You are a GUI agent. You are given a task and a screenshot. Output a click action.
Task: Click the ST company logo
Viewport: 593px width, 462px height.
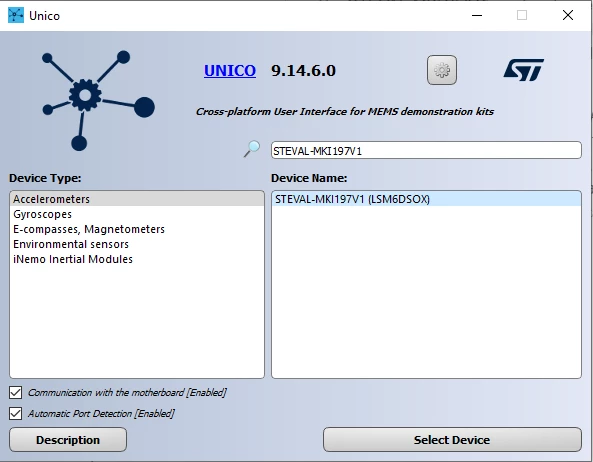[523, 70]
